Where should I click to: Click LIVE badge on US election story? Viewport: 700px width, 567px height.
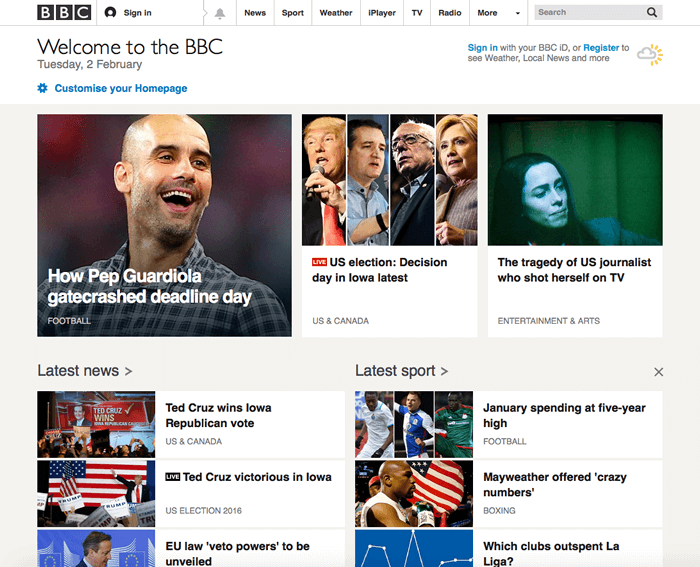point(319,262)
